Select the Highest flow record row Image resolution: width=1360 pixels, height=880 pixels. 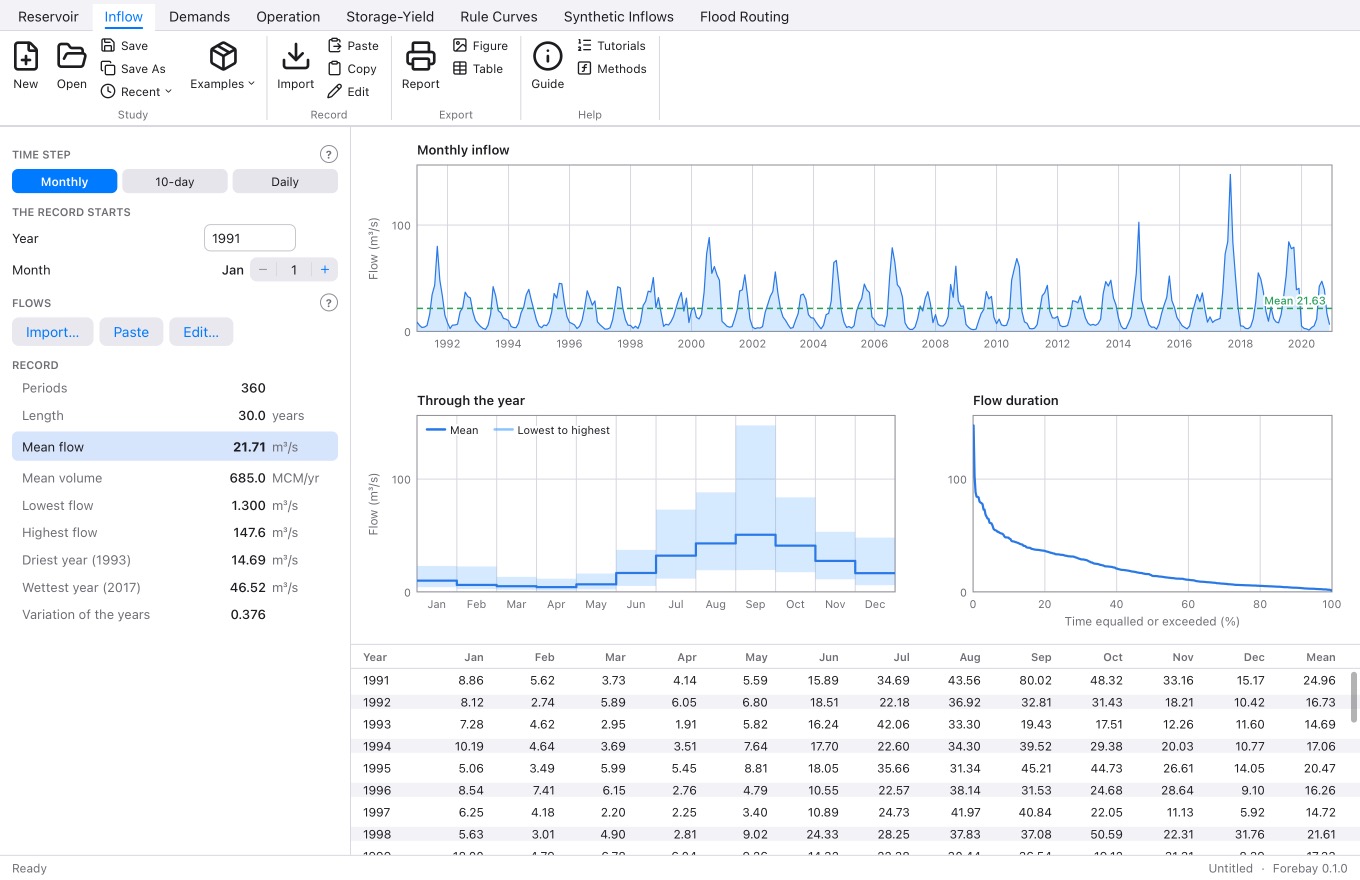tap(175, 533)
